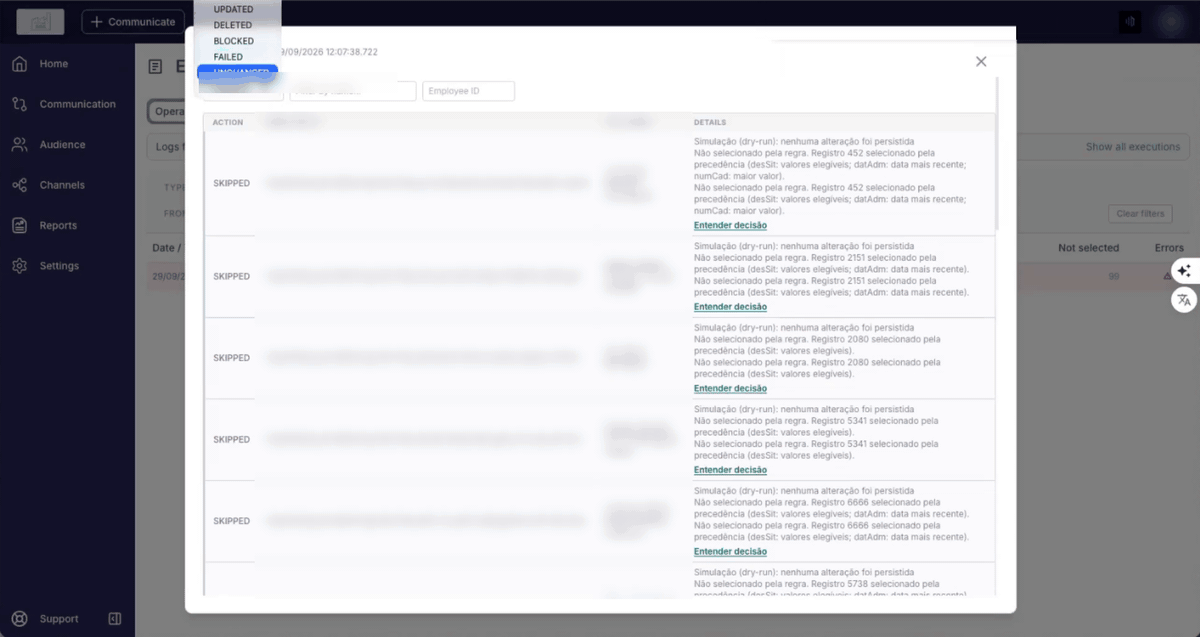
Task: Go to Channels in the sidebar
Action: [62, 185]
